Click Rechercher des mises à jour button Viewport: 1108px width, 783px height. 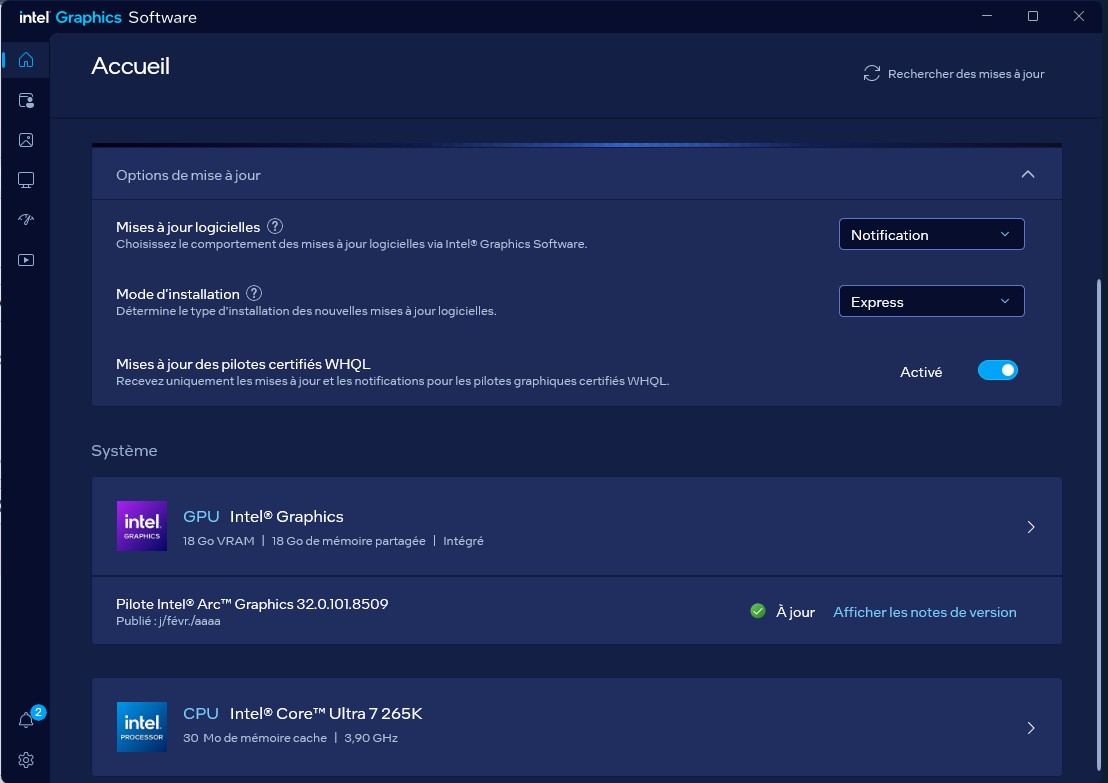tap(954, 74)
